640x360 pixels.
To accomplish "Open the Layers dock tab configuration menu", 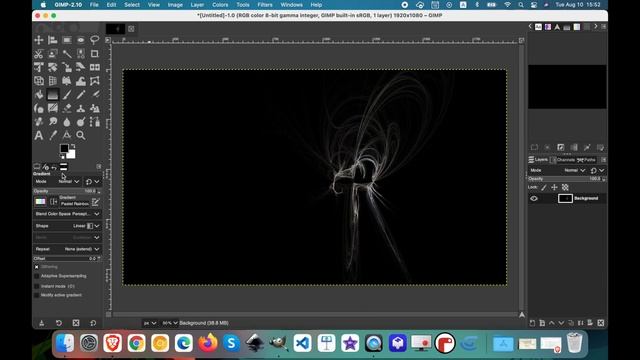I will [x=604, y=160].
